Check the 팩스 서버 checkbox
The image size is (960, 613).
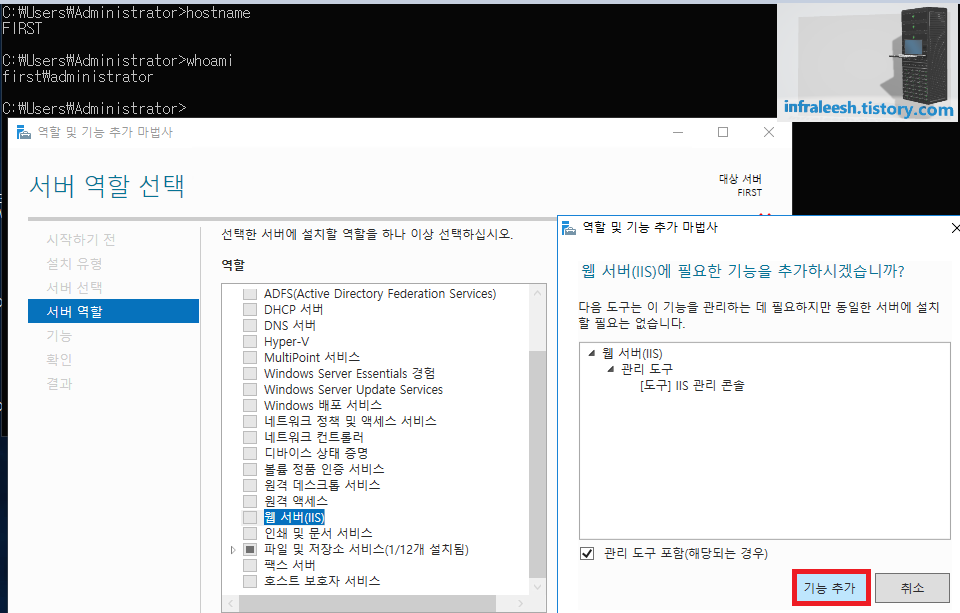tap(250, 565)
